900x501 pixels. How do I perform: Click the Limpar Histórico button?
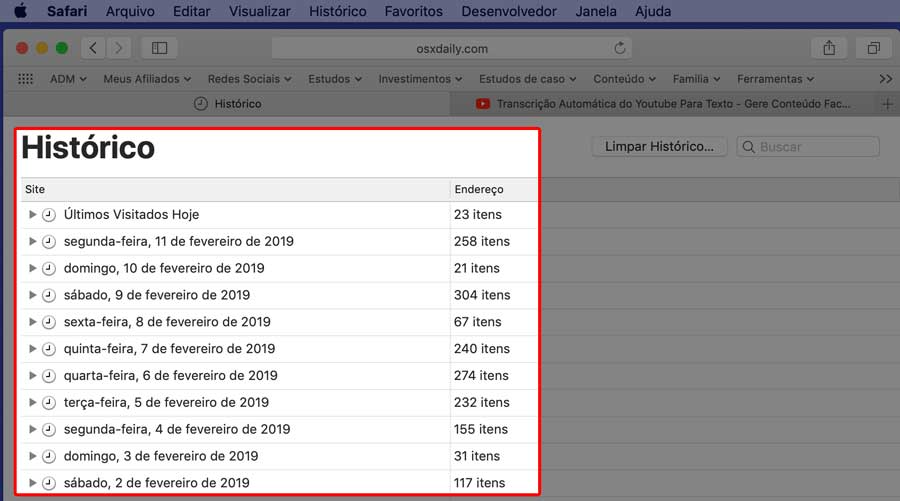(x=659, y=147)
